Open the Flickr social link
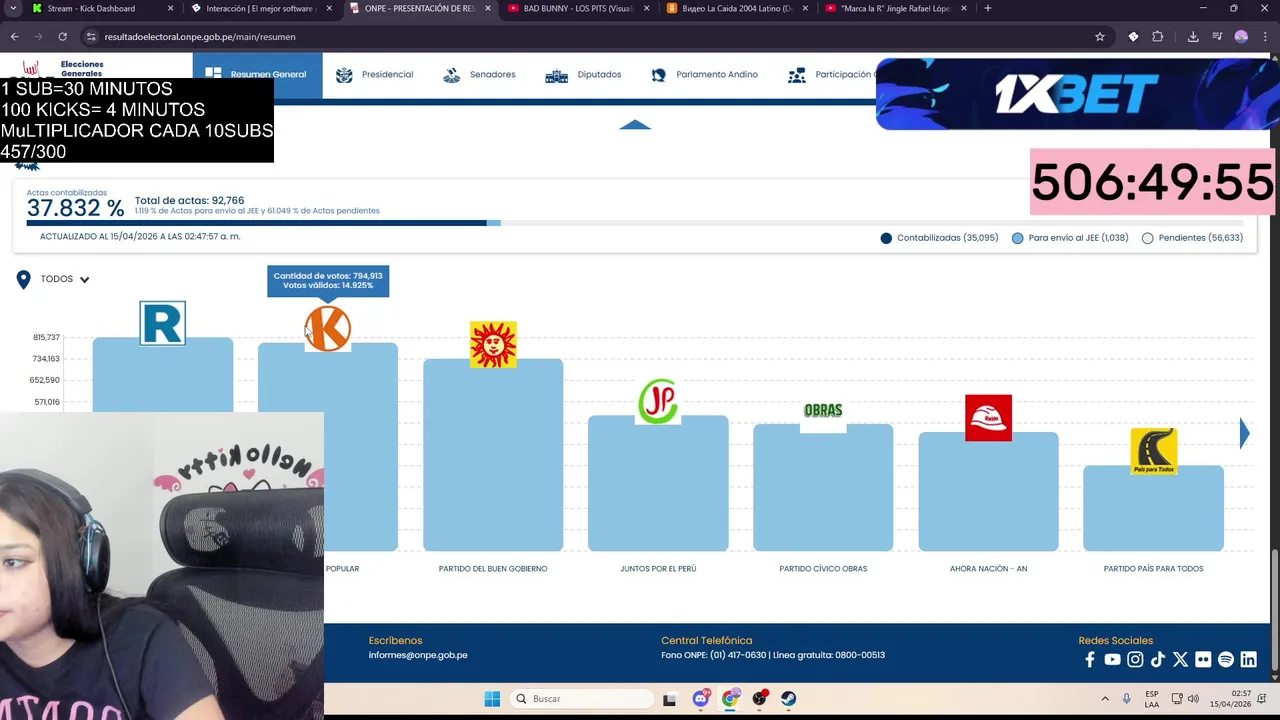This screenshot has width=1280, height=720. (x=1203, y=660)
